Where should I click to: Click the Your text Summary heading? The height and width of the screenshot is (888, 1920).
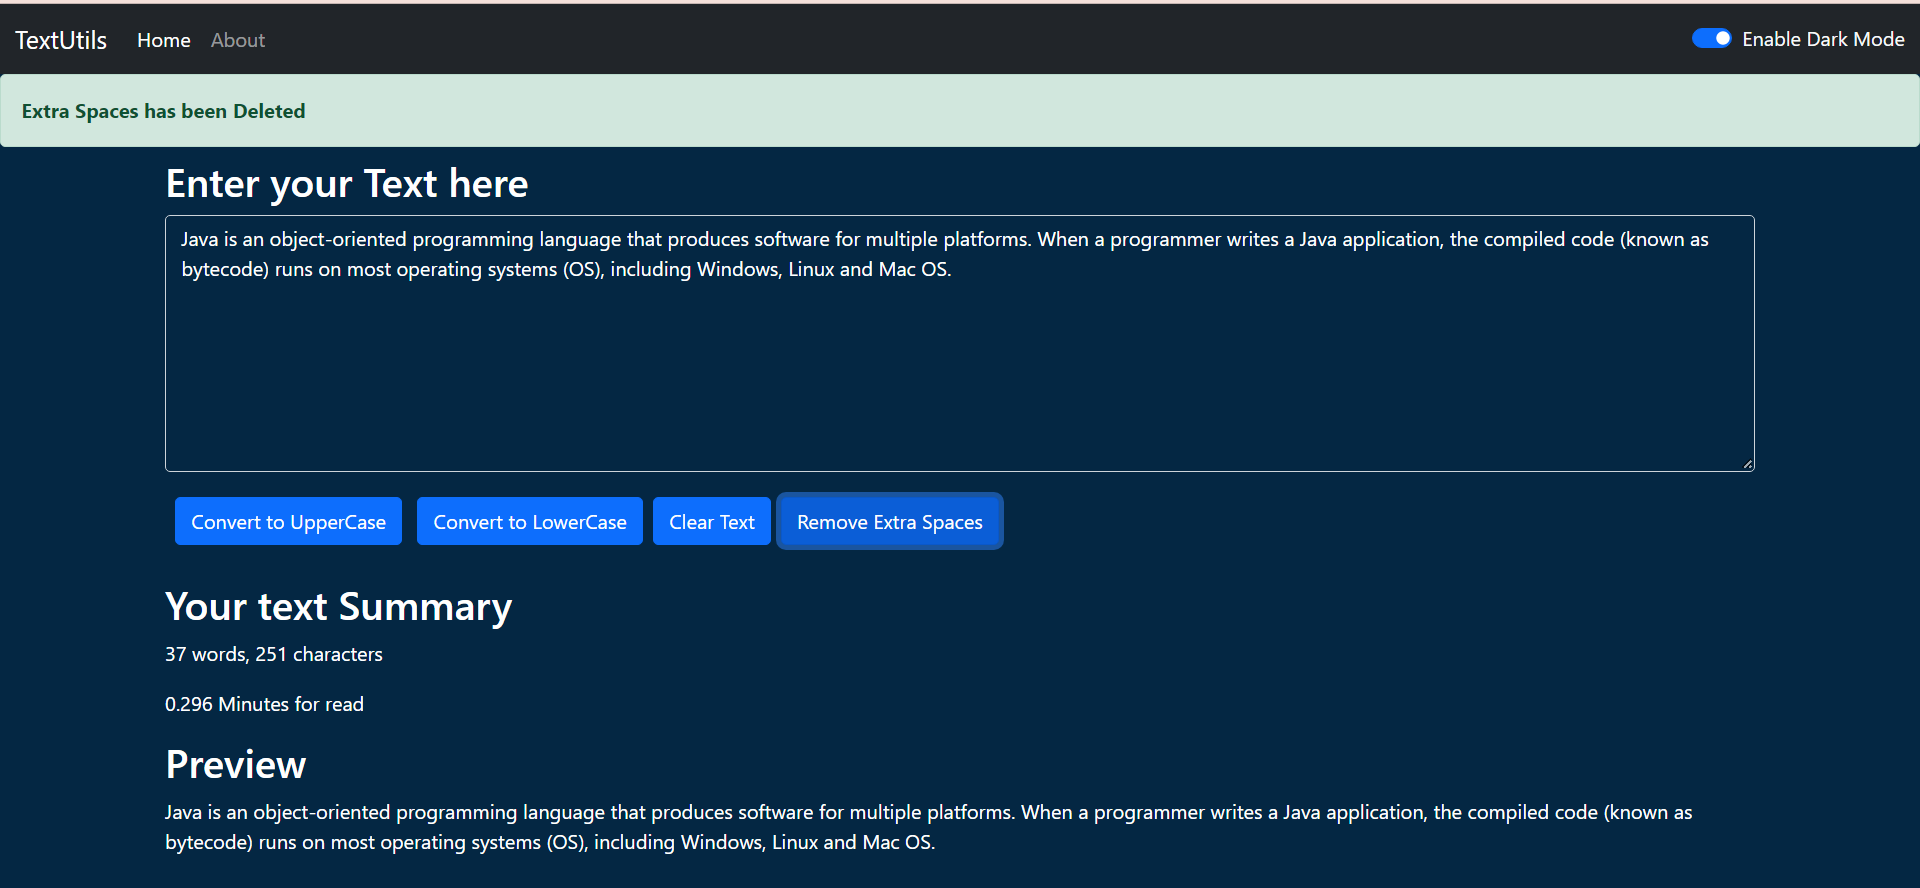point(339,607)
